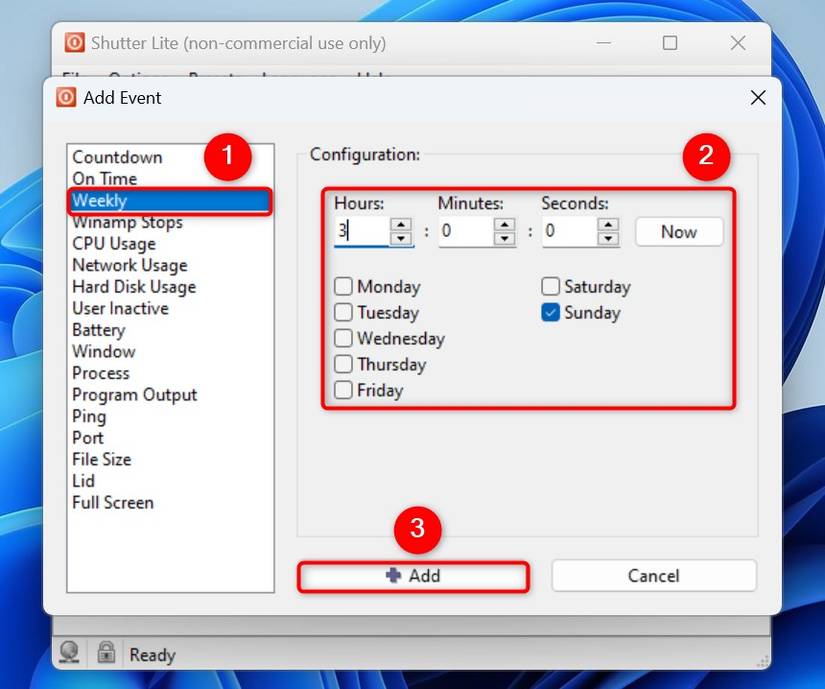Select CPU Usage from the event list

(x=114, y=243)
